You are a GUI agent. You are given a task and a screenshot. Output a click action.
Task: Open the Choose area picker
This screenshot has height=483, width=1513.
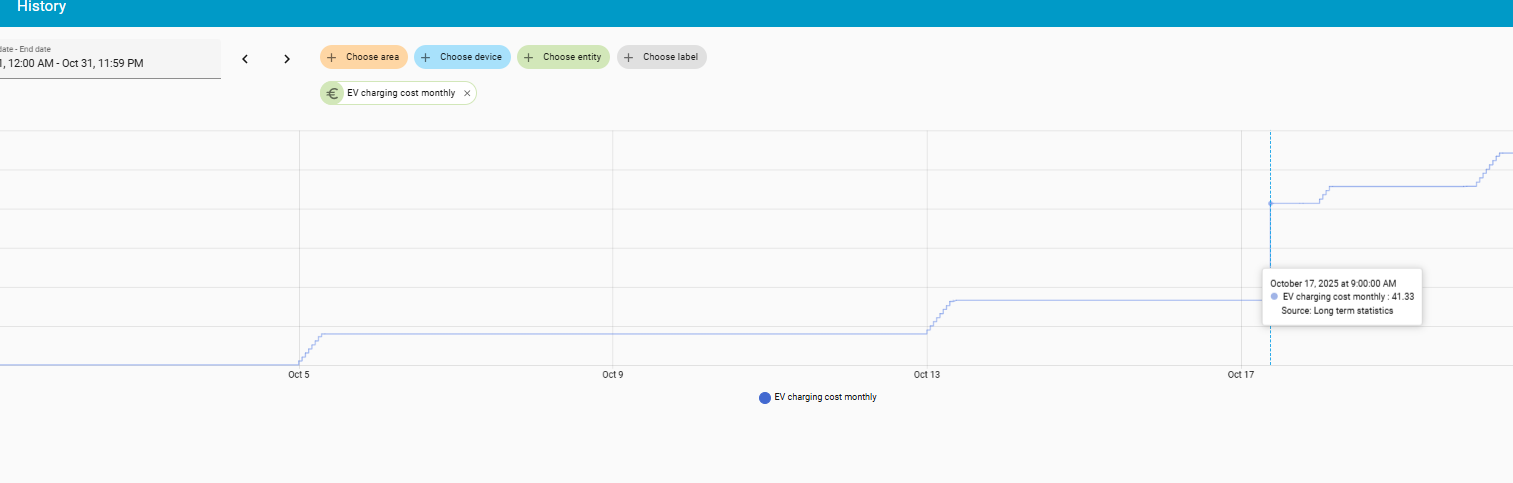click(x=372, y=57)
